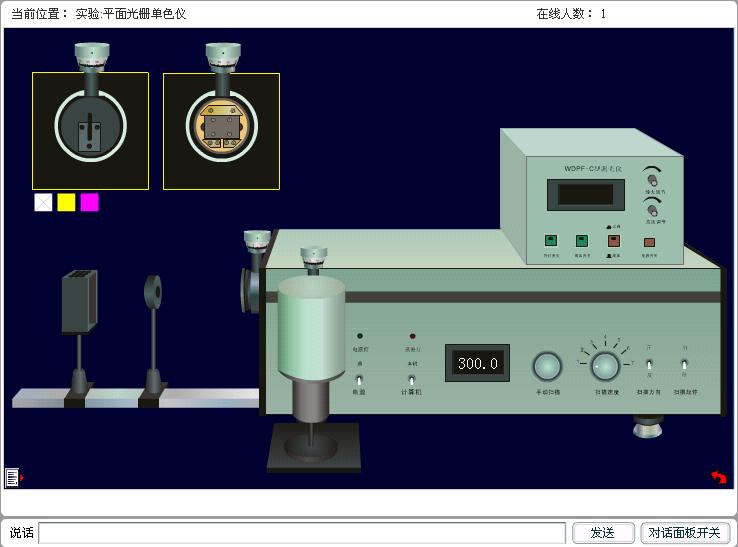
Task: Click the adjustable foot under the monochromator
Action: (x=648, y=430)
